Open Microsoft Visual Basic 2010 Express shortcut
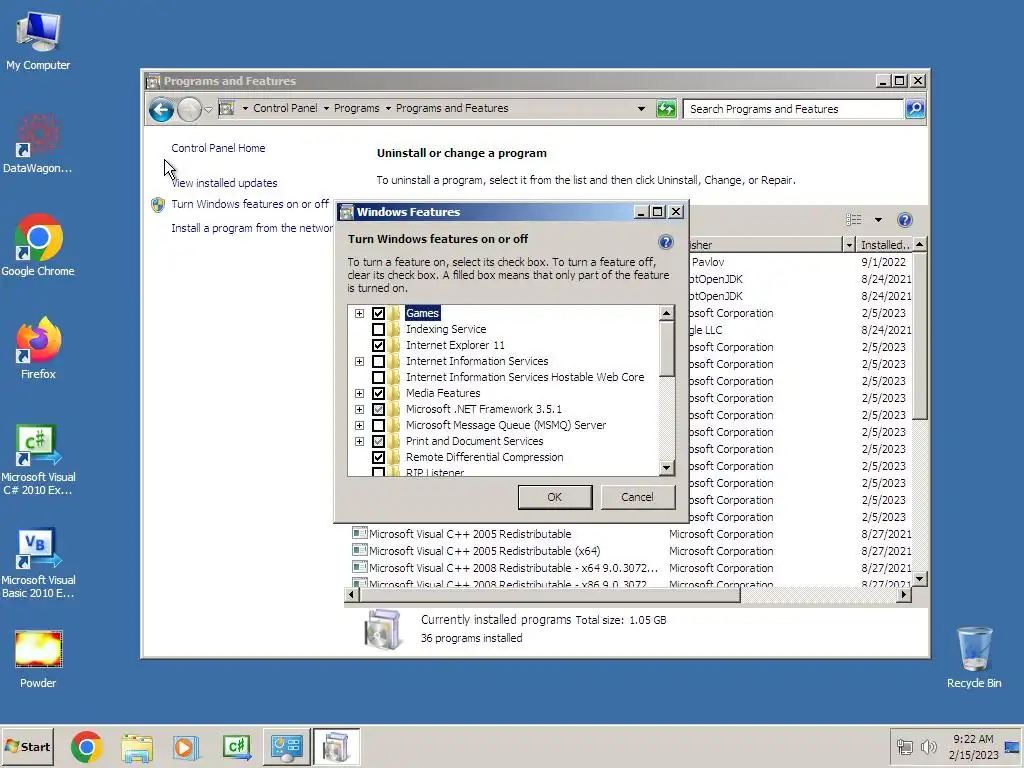The width and height of the screenshot is (1024, 768). point(38,563)
